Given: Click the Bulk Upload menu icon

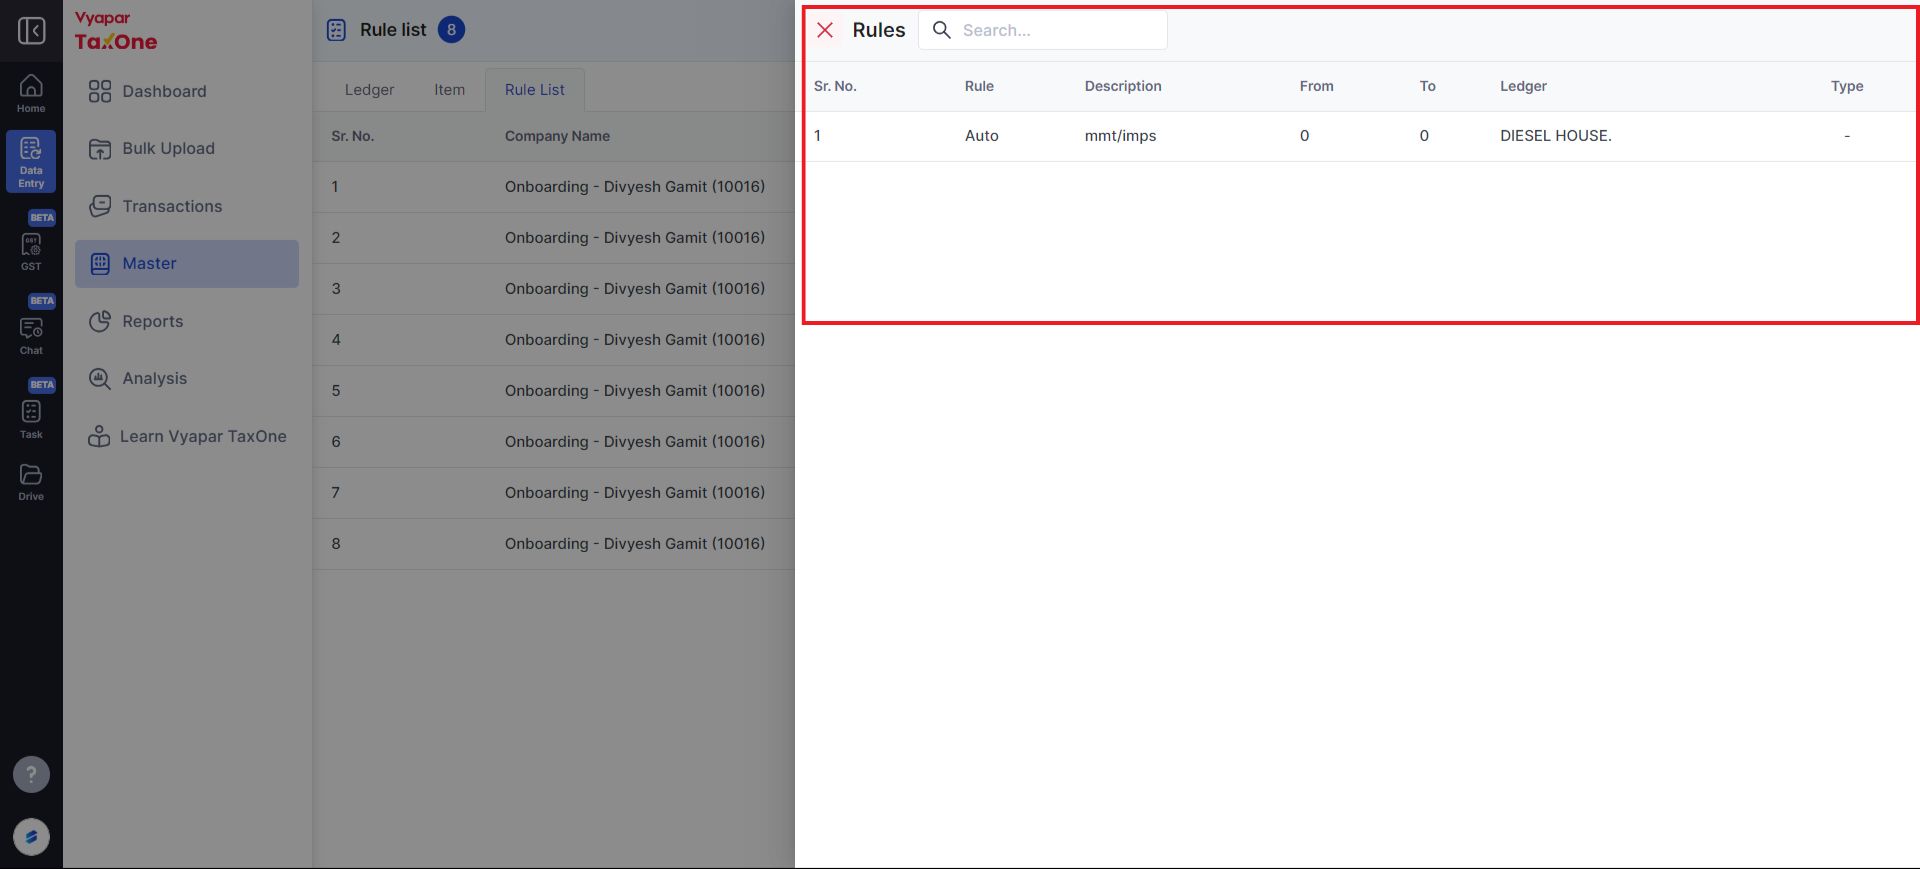Looking at the screenshot, I should (x=100, y=149).
